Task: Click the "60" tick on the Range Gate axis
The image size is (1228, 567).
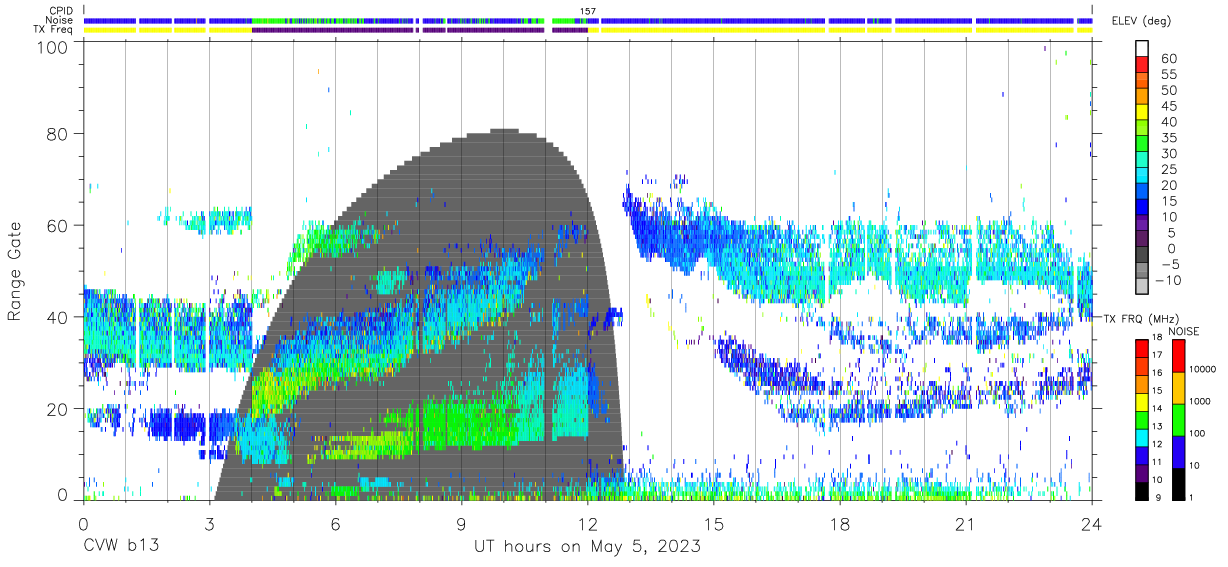Action: point(57,225)
